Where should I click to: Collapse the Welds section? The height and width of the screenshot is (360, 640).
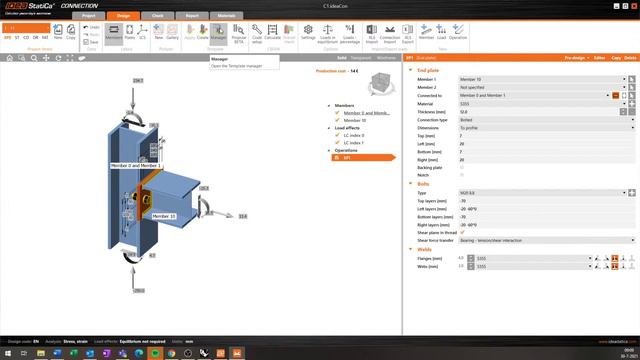click(x=411, y=249)
